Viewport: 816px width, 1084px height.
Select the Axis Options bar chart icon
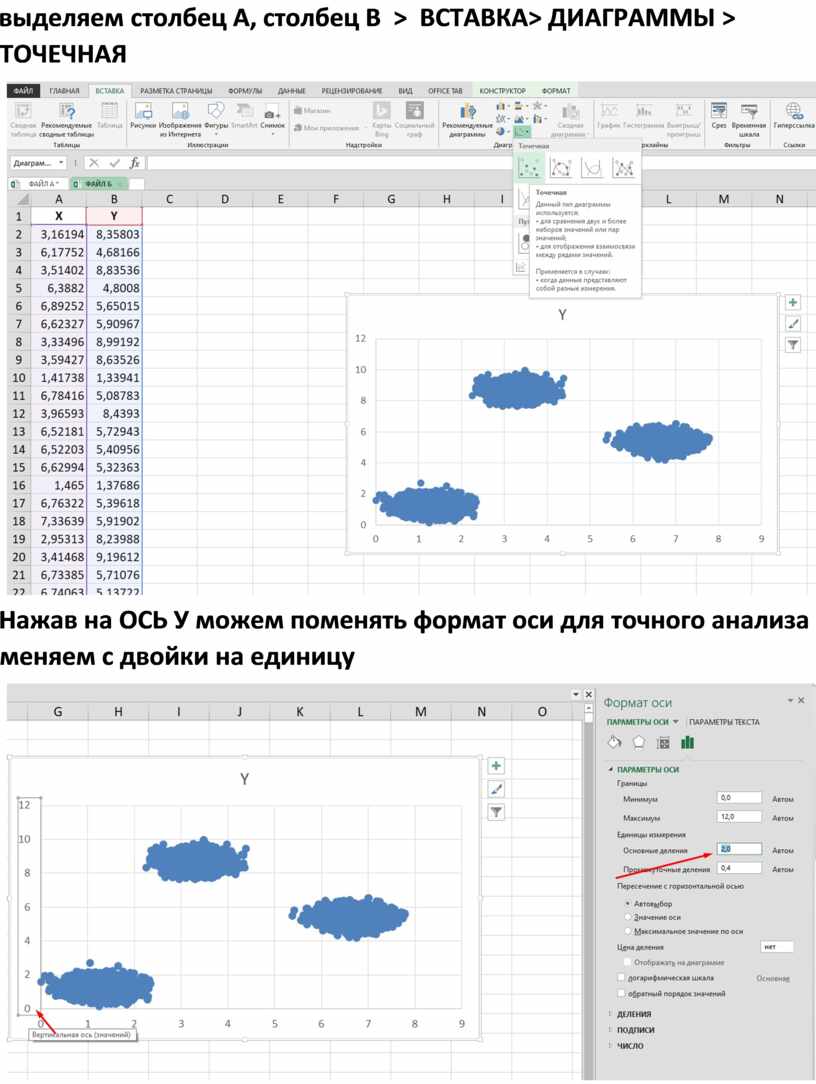pos(687,742)
